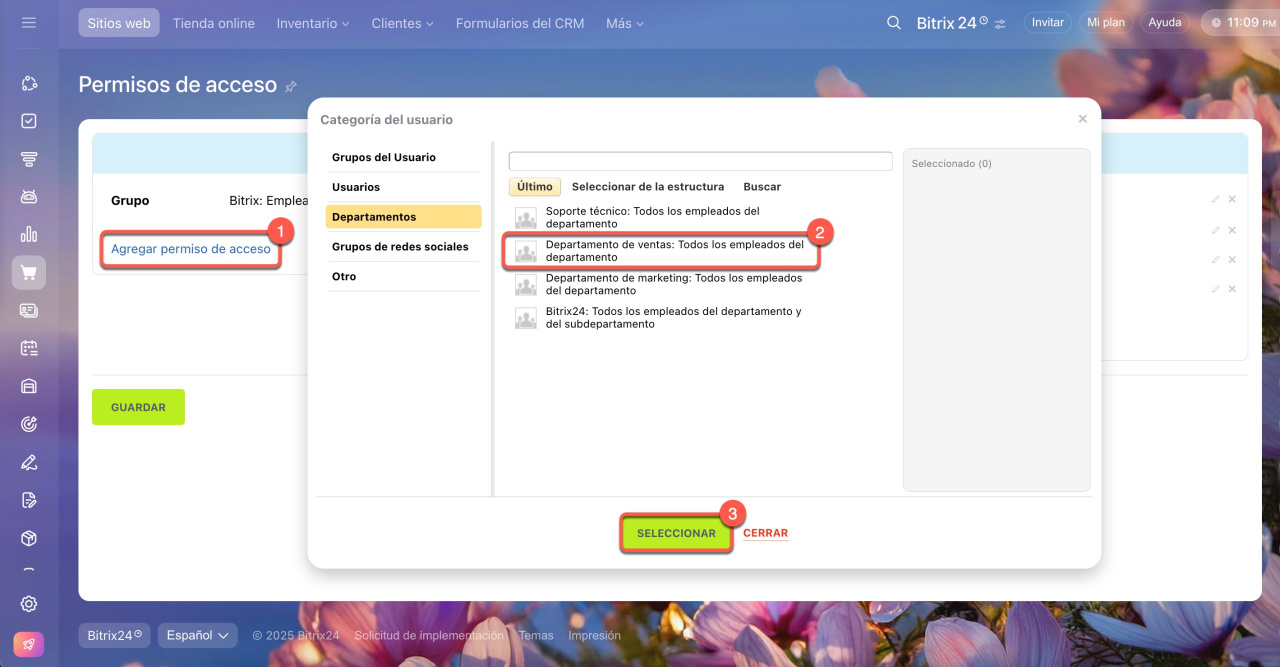This screenshot has height=667, width=1280.
Task: Click the search input field in dialog
Action: click(700, 161)
